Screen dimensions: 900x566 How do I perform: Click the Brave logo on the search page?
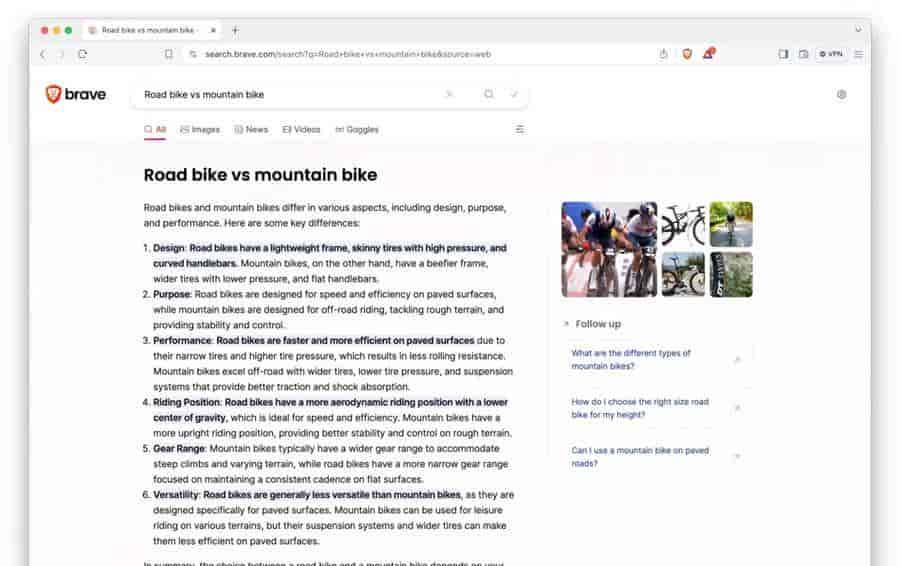(x=76, y=94)
